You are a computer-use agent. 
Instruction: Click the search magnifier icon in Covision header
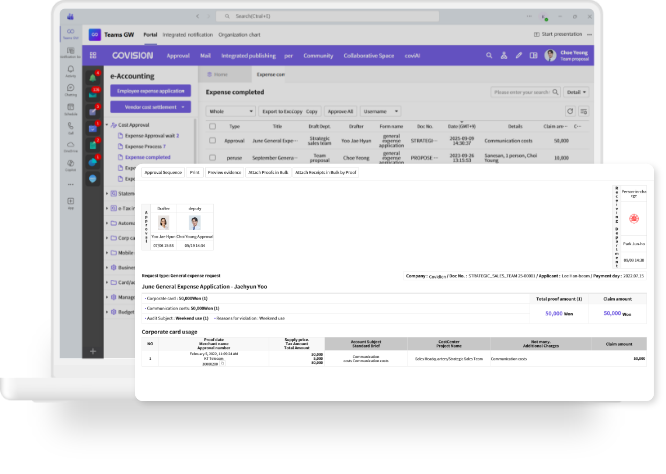(489, 56)
